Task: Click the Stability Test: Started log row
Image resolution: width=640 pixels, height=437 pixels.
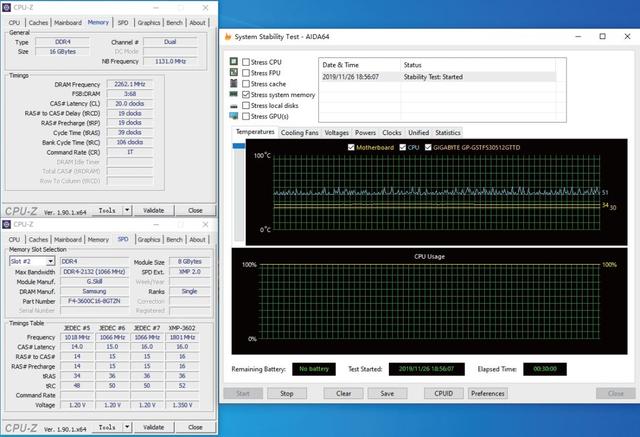Action: pyautogui.click(x=438, y=77)
